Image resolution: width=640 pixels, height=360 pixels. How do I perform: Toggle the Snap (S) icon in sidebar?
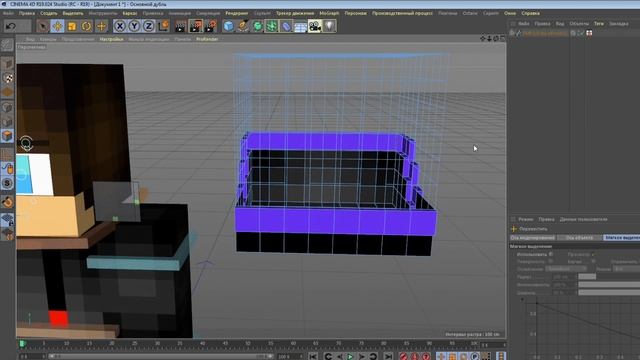pos(7,183)
